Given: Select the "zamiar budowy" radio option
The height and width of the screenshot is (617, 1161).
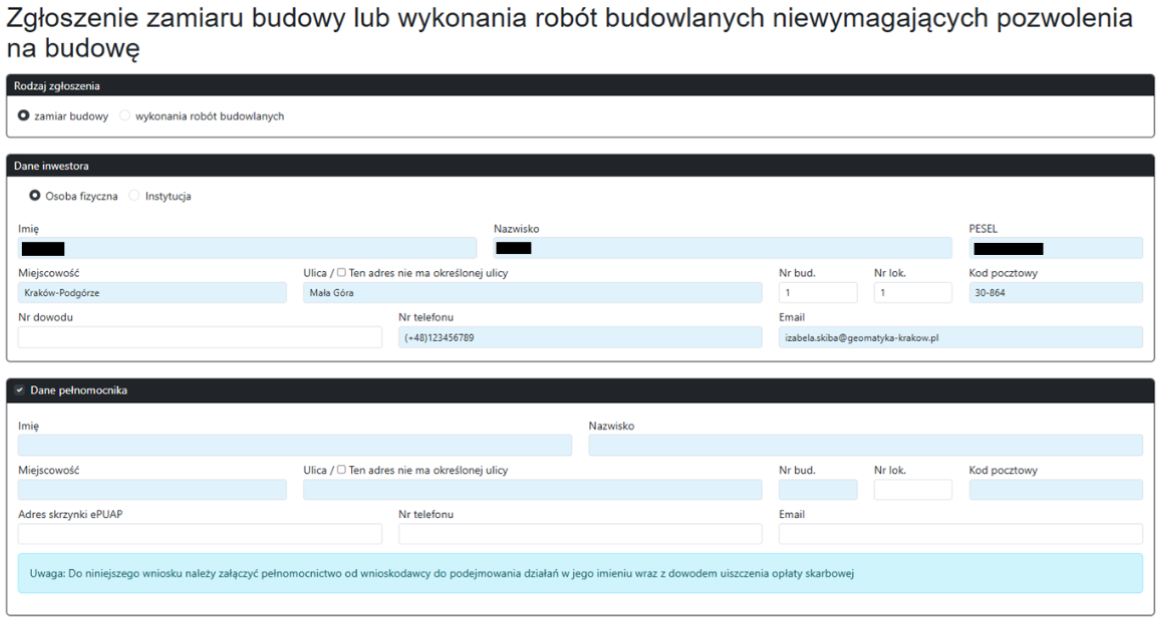Looking at the screenshot, I should click(x=23, y=115).
